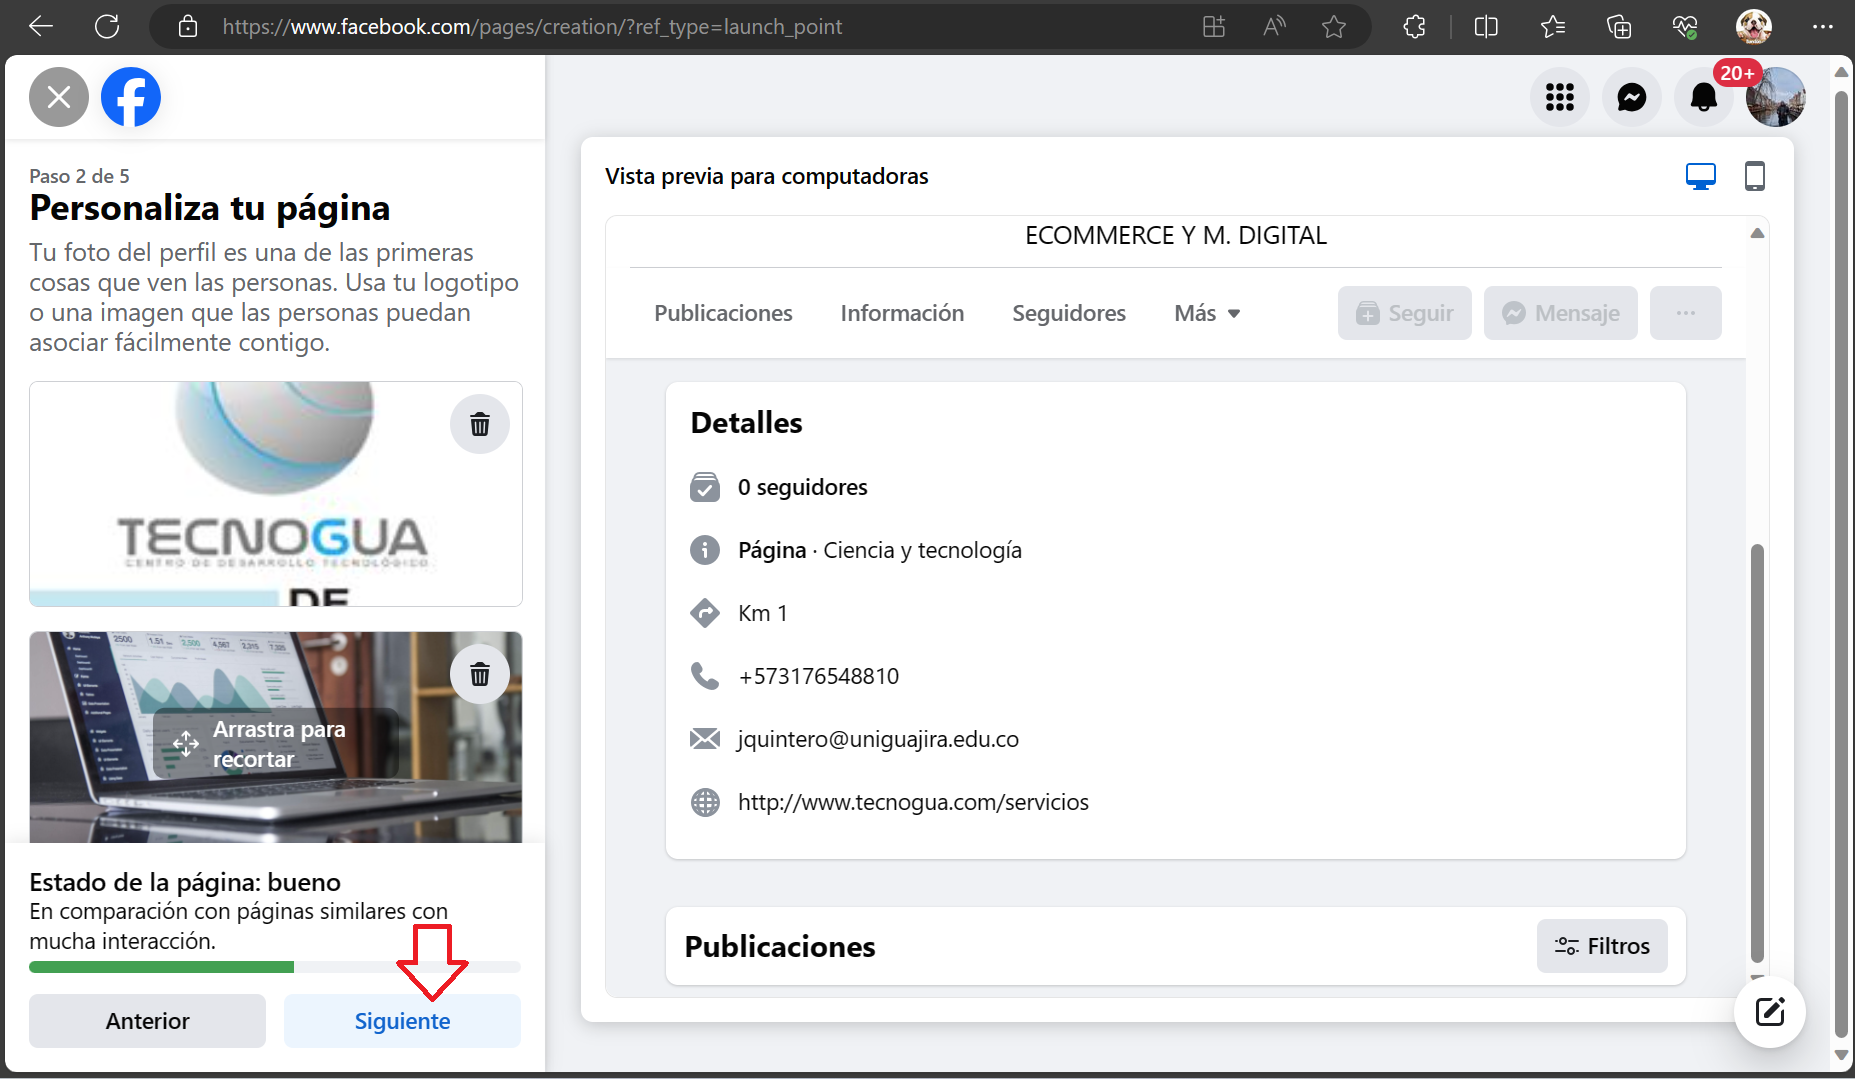Switch to desktop preview mode
Viewport: 1855px width, 1079px height.
[1700, 176]
